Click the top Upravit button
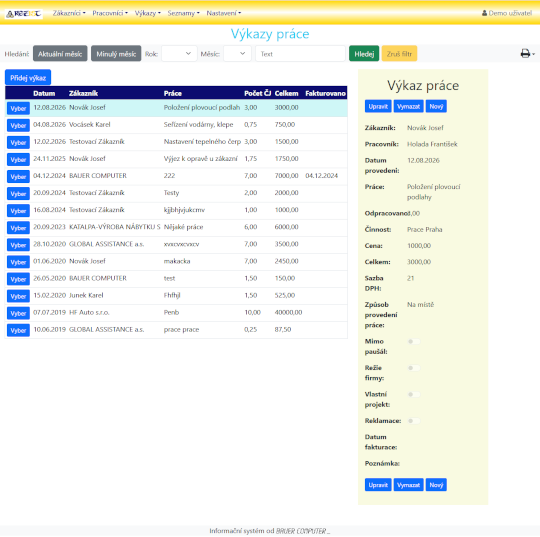Screen dimensions: 540x537 coord(378,106)
